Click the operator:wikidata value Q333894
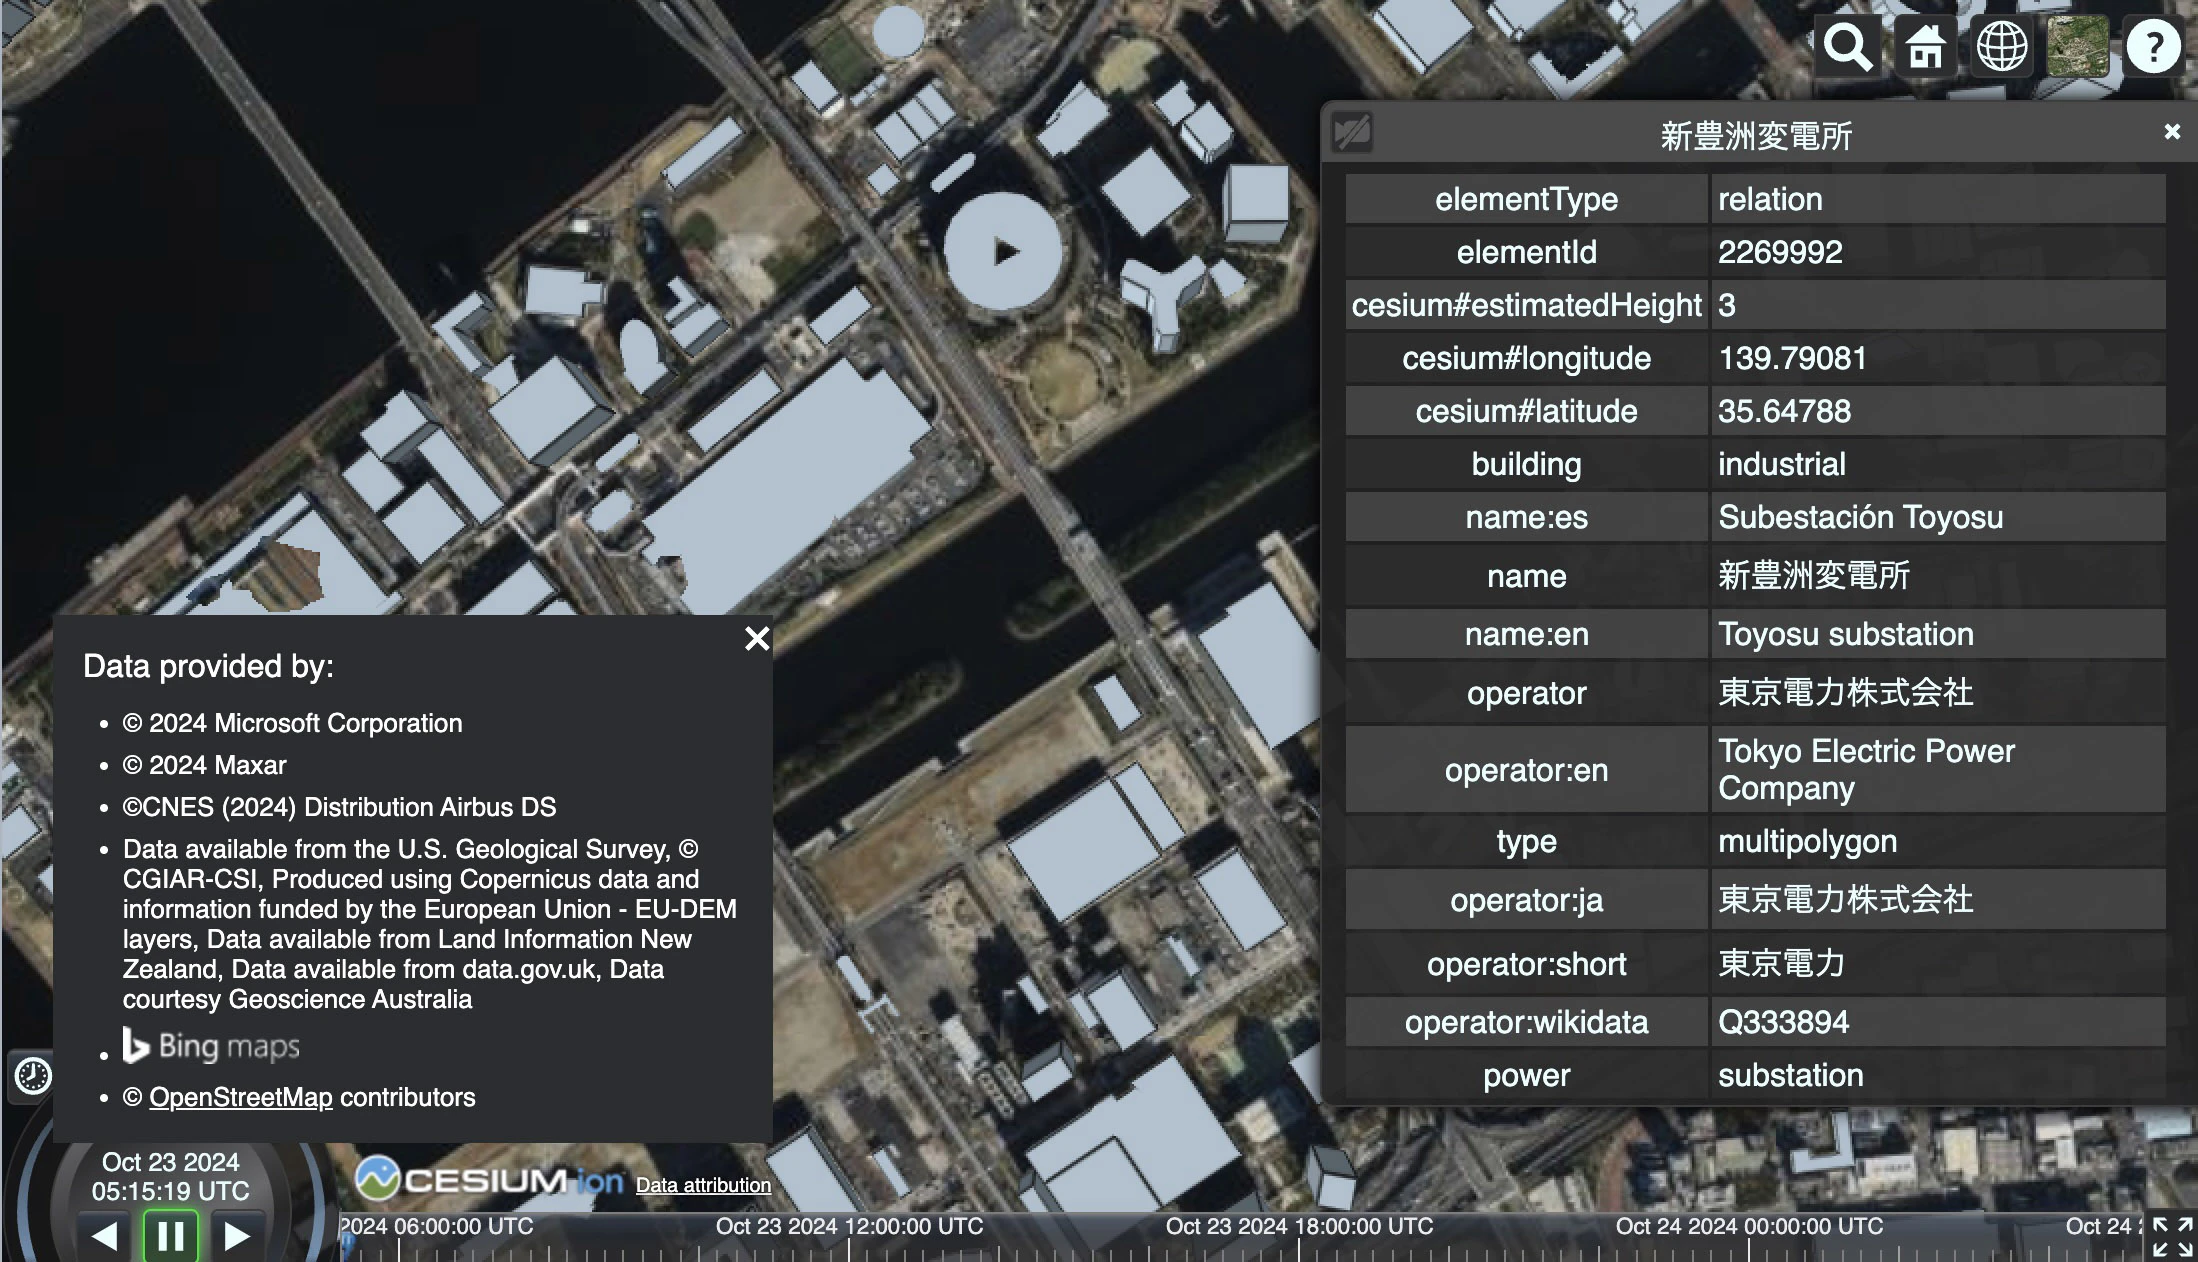 tap(1783, 1022)
